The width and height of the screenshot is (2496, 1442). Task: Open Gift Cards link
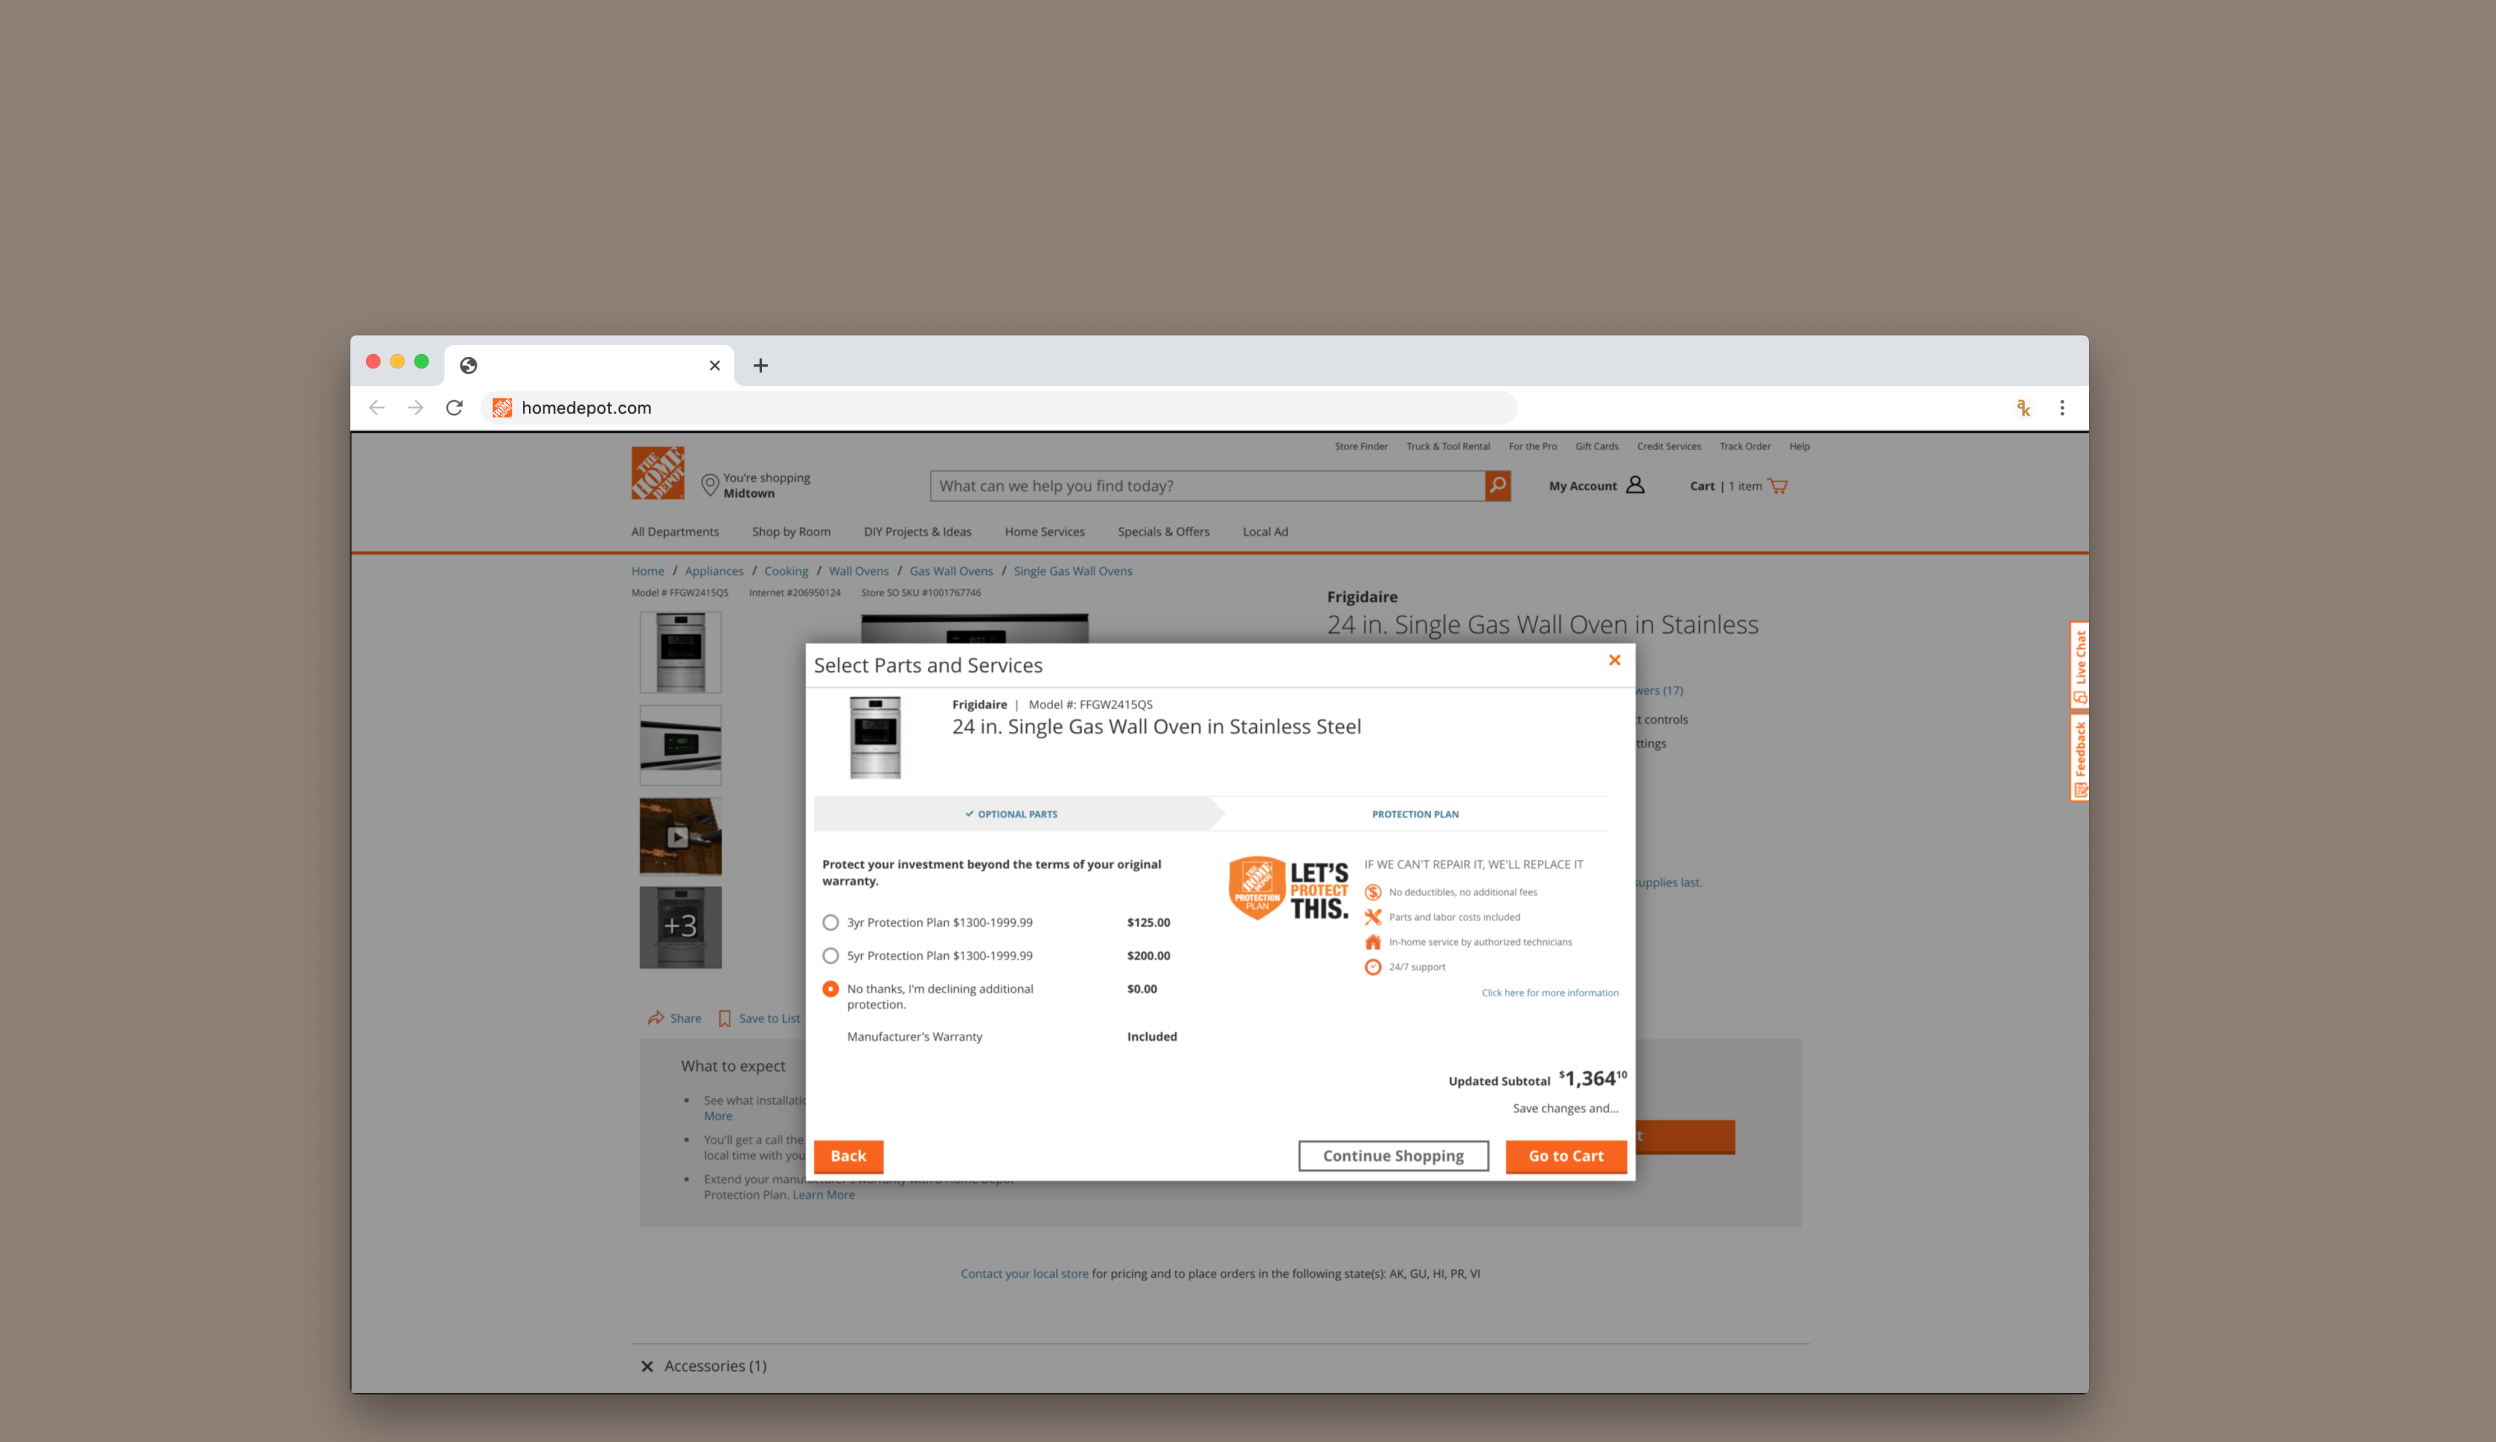[1597, 447]
